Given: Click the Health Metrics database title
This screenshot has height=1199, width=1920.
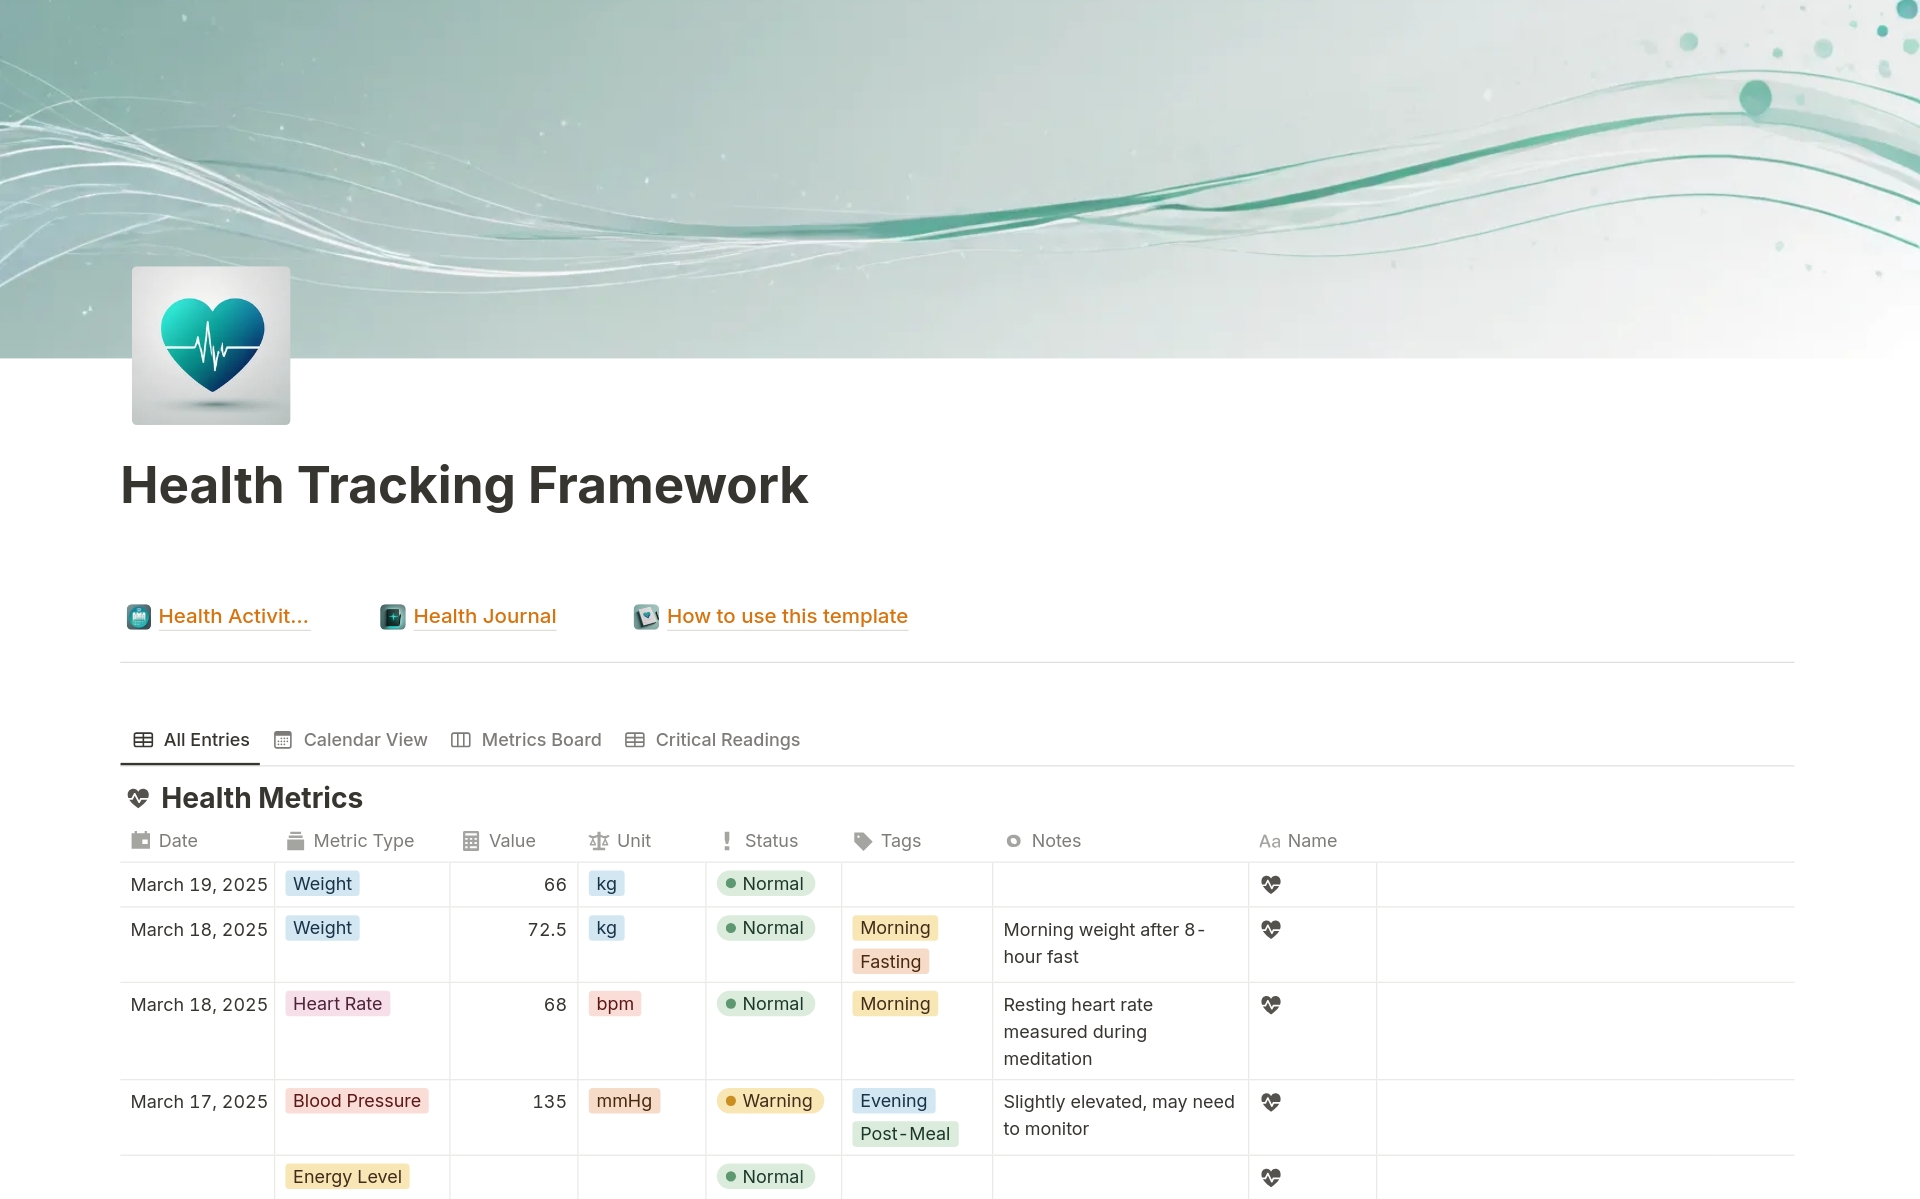Looking at the screenshot, I should pyautogui.click(x=262, y=798).
